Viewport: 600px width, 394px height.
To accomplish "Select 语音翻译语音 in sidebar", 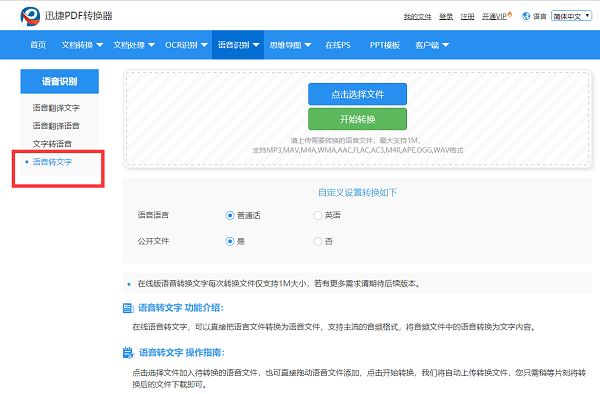I will (x=56, y=126).
